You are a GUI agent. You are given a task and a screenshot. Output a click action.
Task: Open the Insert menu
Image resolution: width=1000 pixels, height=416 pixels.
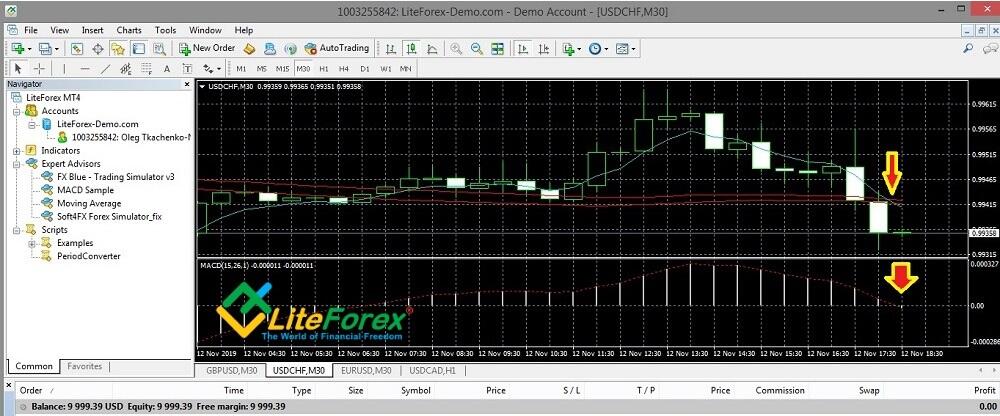92,30
